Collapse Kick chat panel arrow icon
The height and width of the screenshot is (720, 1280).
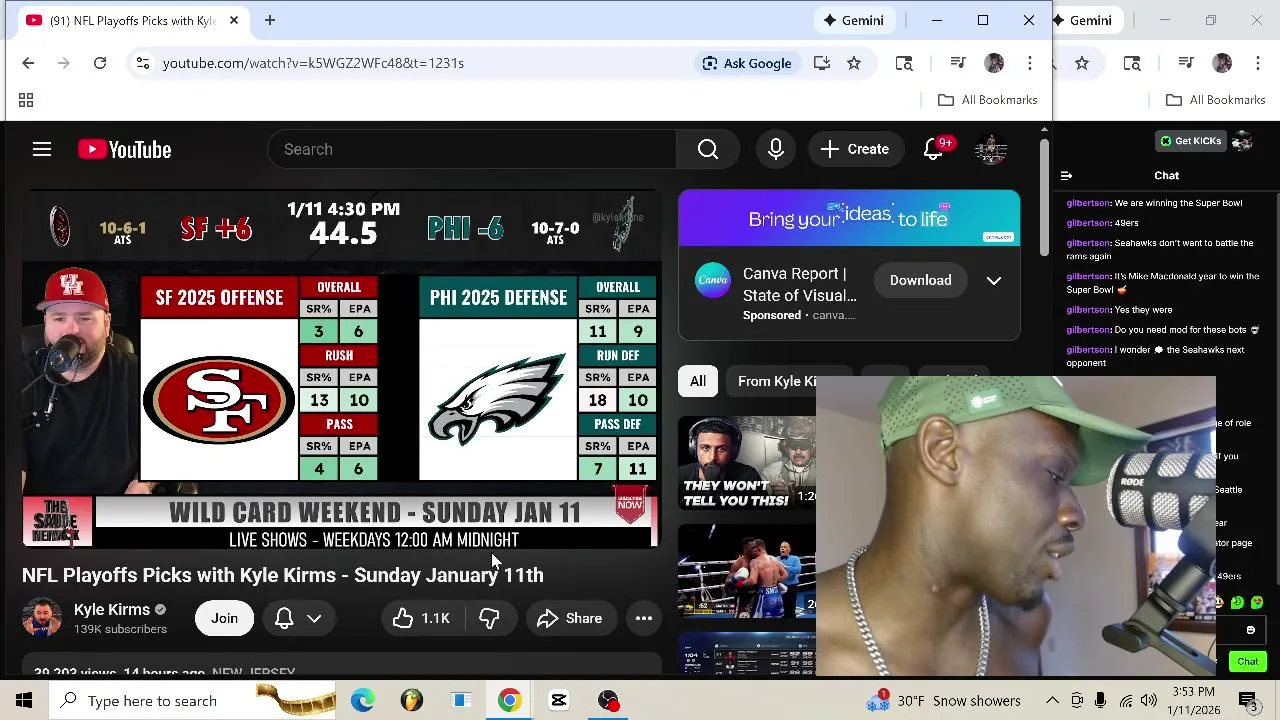coord(1066,175)
